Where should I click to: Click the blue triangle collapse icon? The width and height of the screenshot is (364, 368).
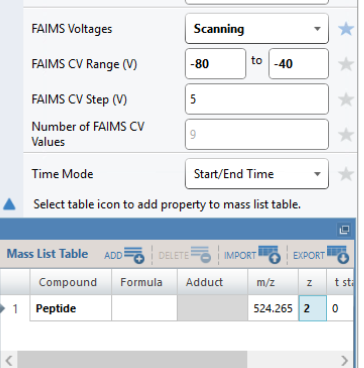[x=9, y=204]
